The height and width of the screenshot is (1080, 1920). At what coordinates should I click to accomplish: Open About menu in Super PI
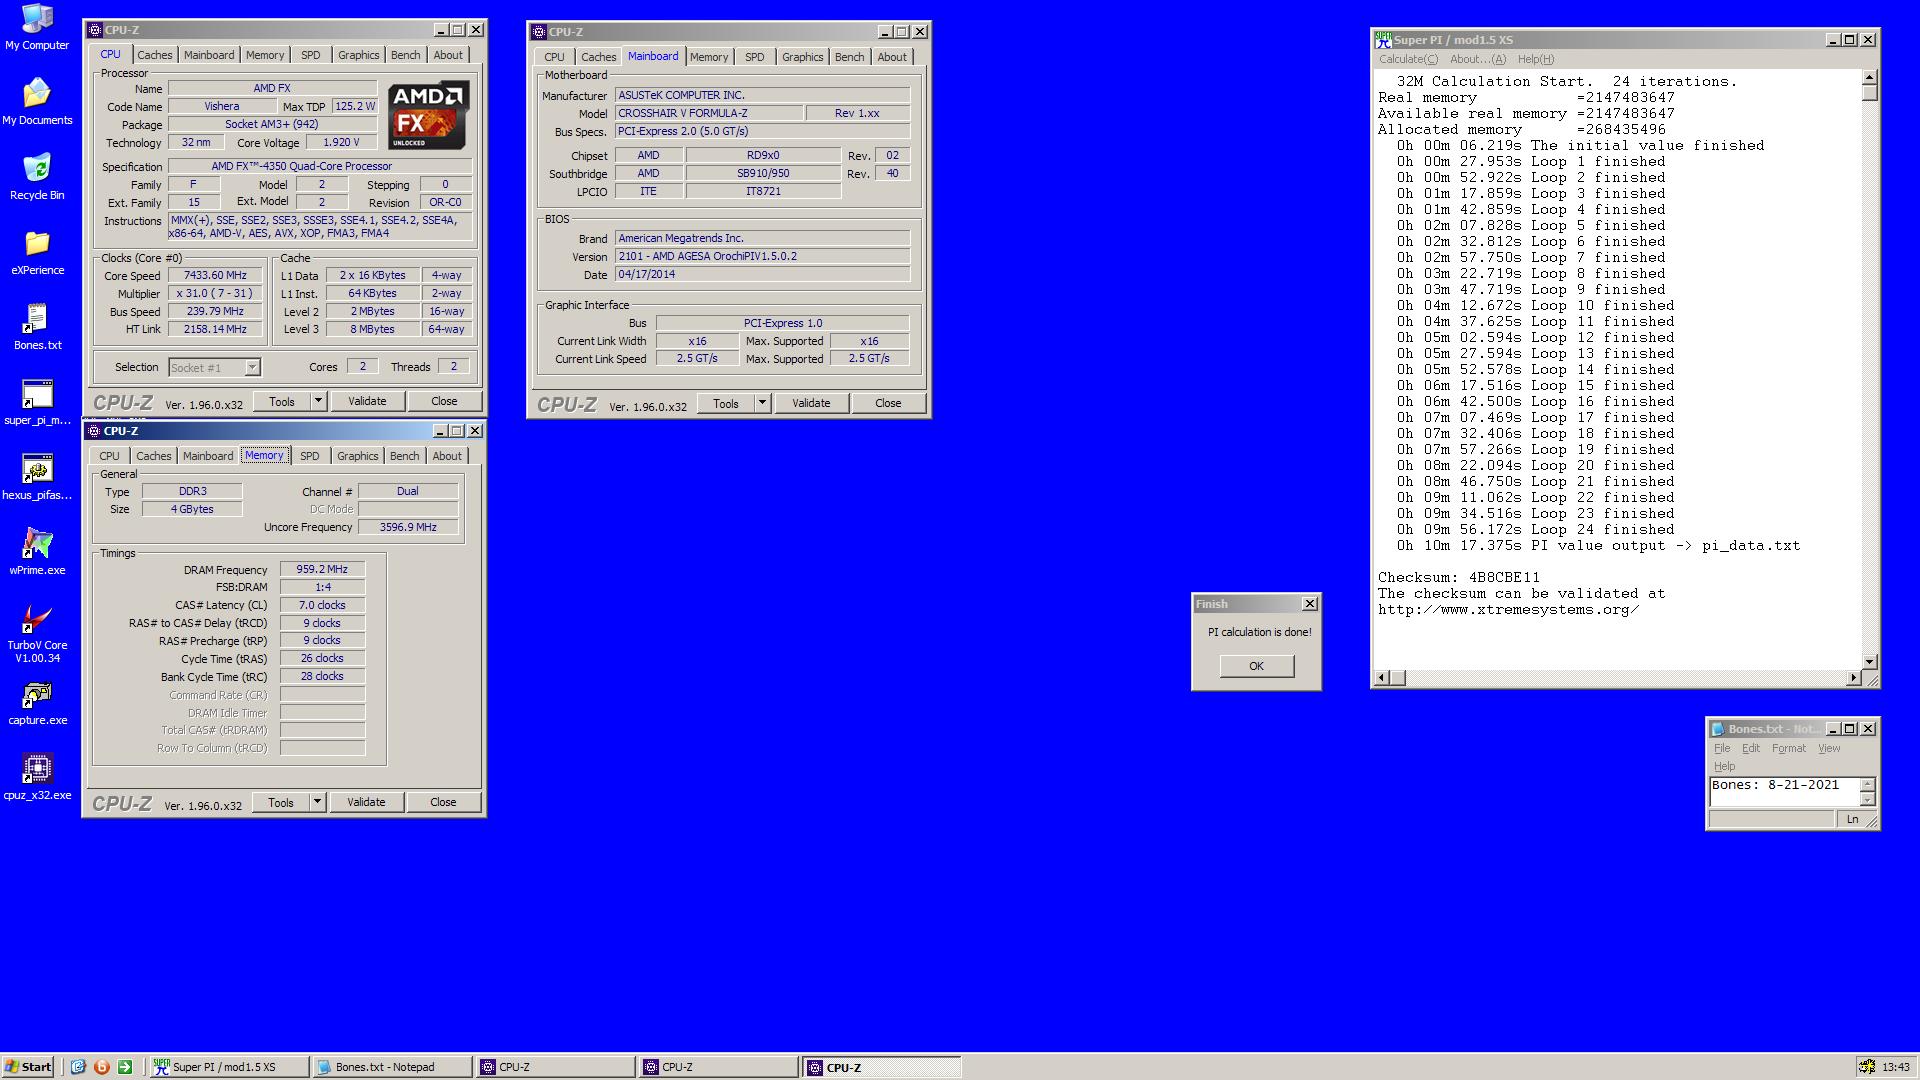[1477, 59]
